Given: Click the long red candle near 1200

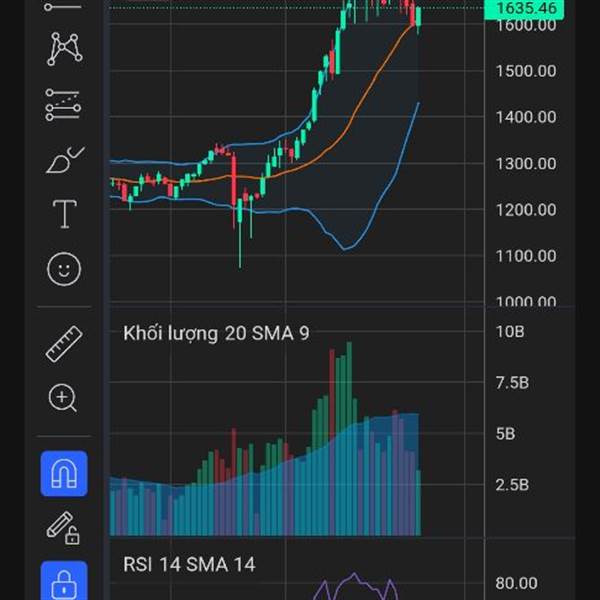Looking at the screenshot, I should pos(234,179).
